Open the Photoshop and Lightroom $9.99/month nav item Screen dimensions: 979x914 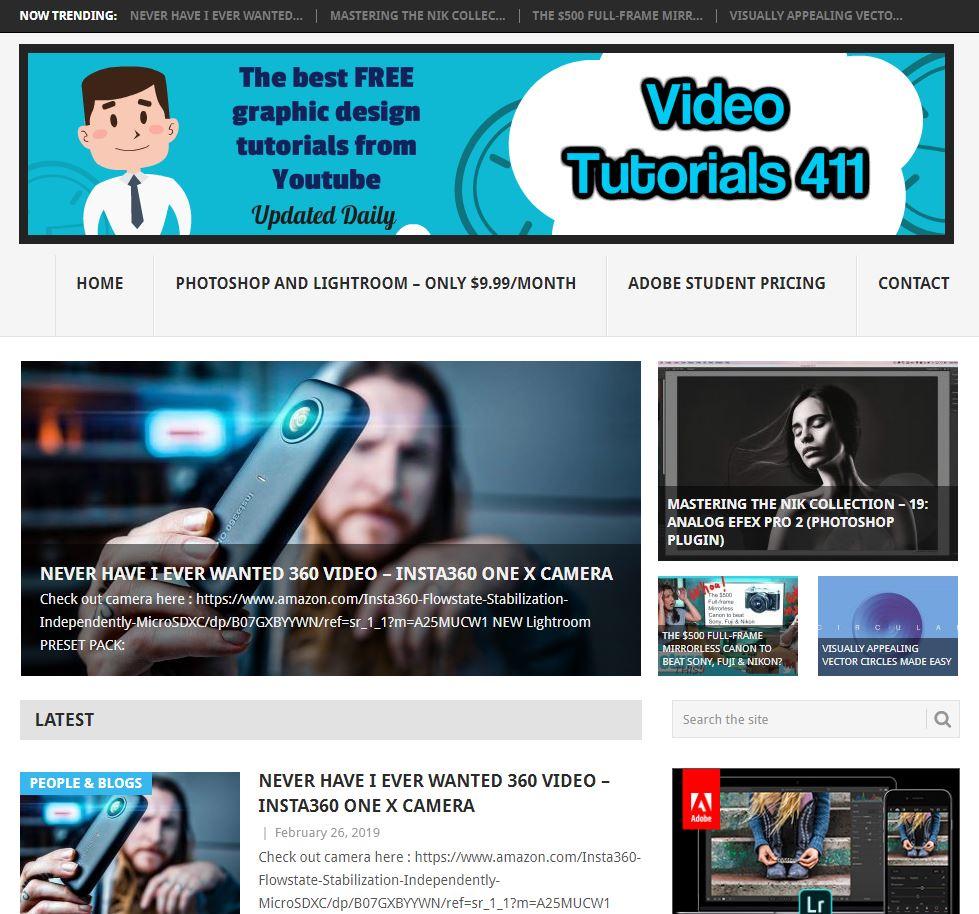(x=377, y=283)
